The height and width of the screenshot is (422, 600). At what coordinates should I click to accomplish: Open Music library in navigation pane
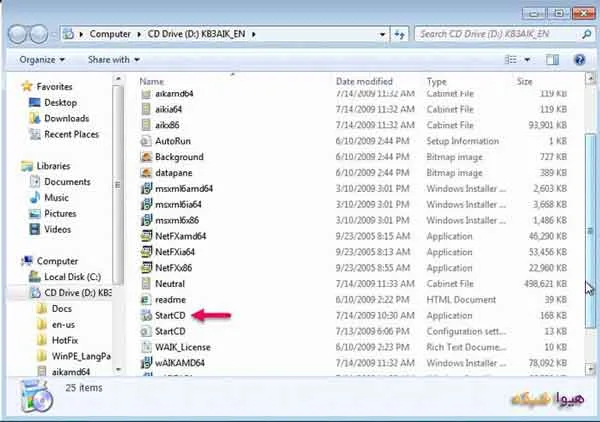point(56,198)
